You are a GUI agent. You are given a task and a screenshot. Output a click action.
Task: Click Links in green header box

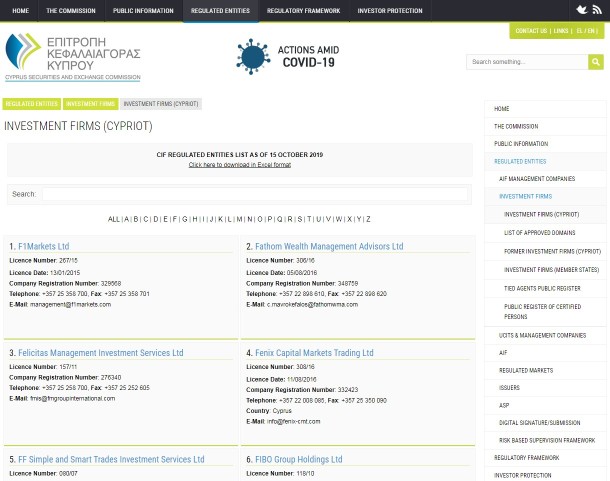click(561, 31)
